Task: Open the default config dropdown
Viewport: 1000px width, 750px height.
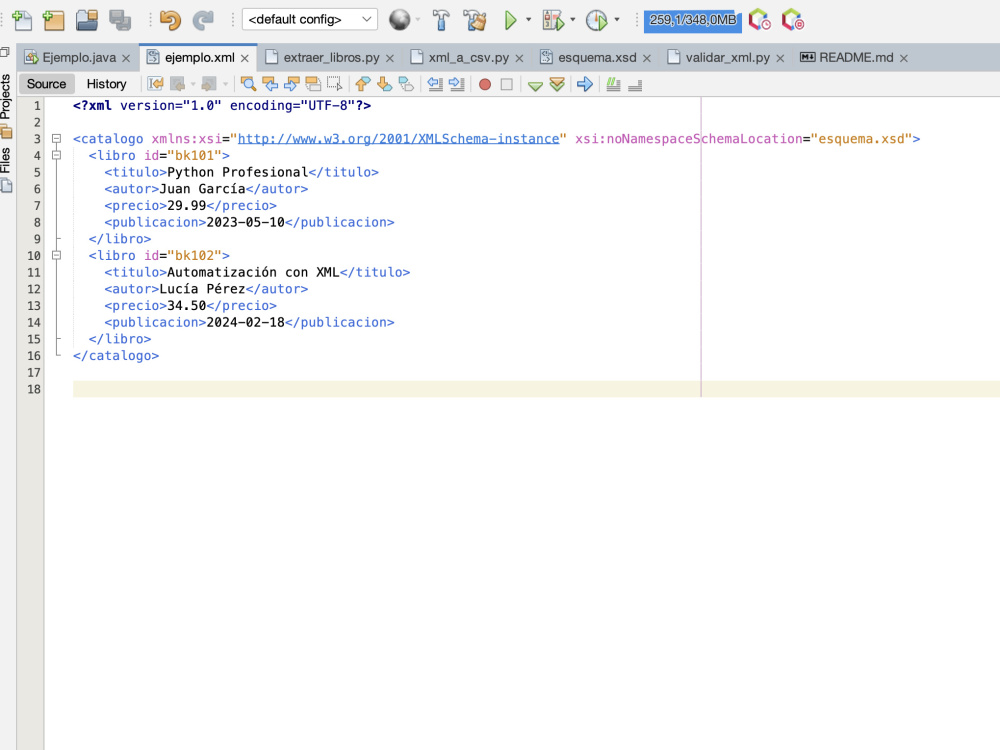Action: point(310,19)
